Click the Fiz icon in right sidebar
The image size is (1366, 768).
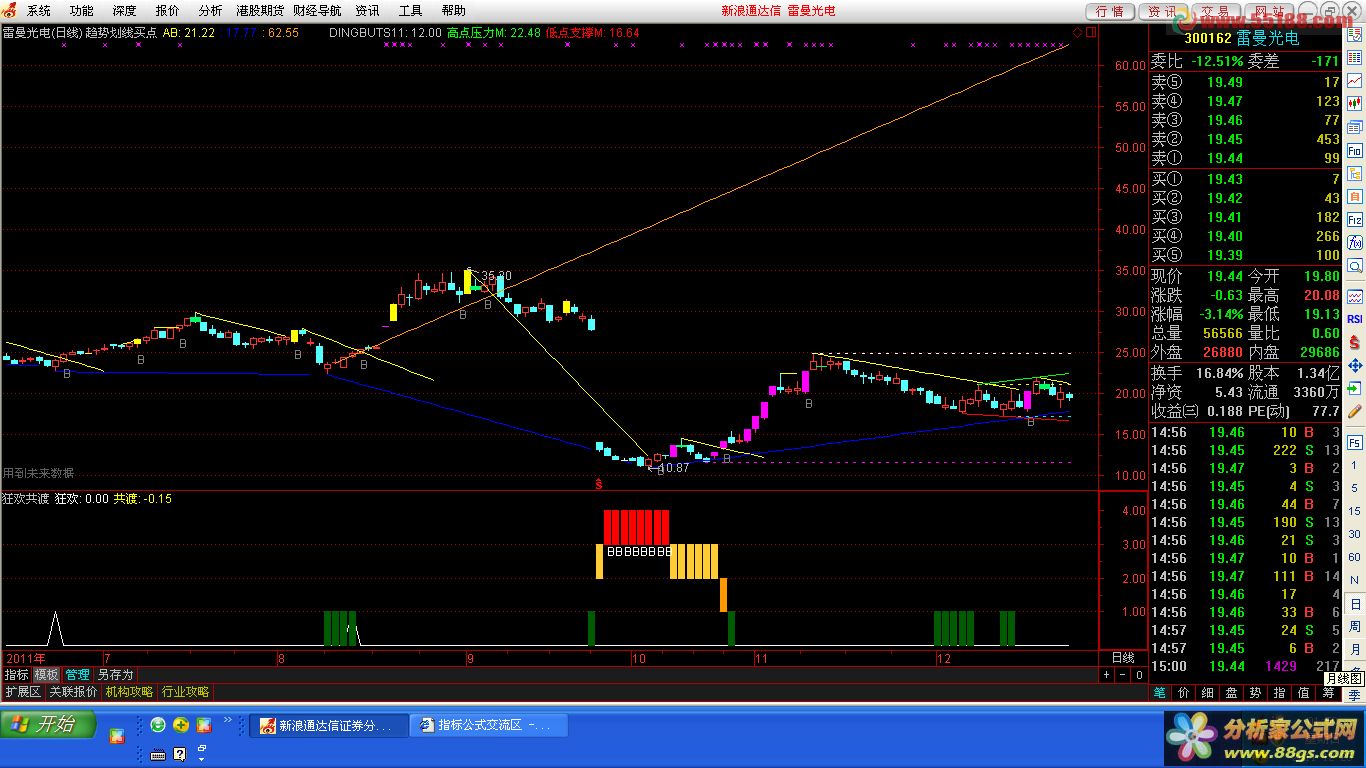click(x=1355, y=219)
